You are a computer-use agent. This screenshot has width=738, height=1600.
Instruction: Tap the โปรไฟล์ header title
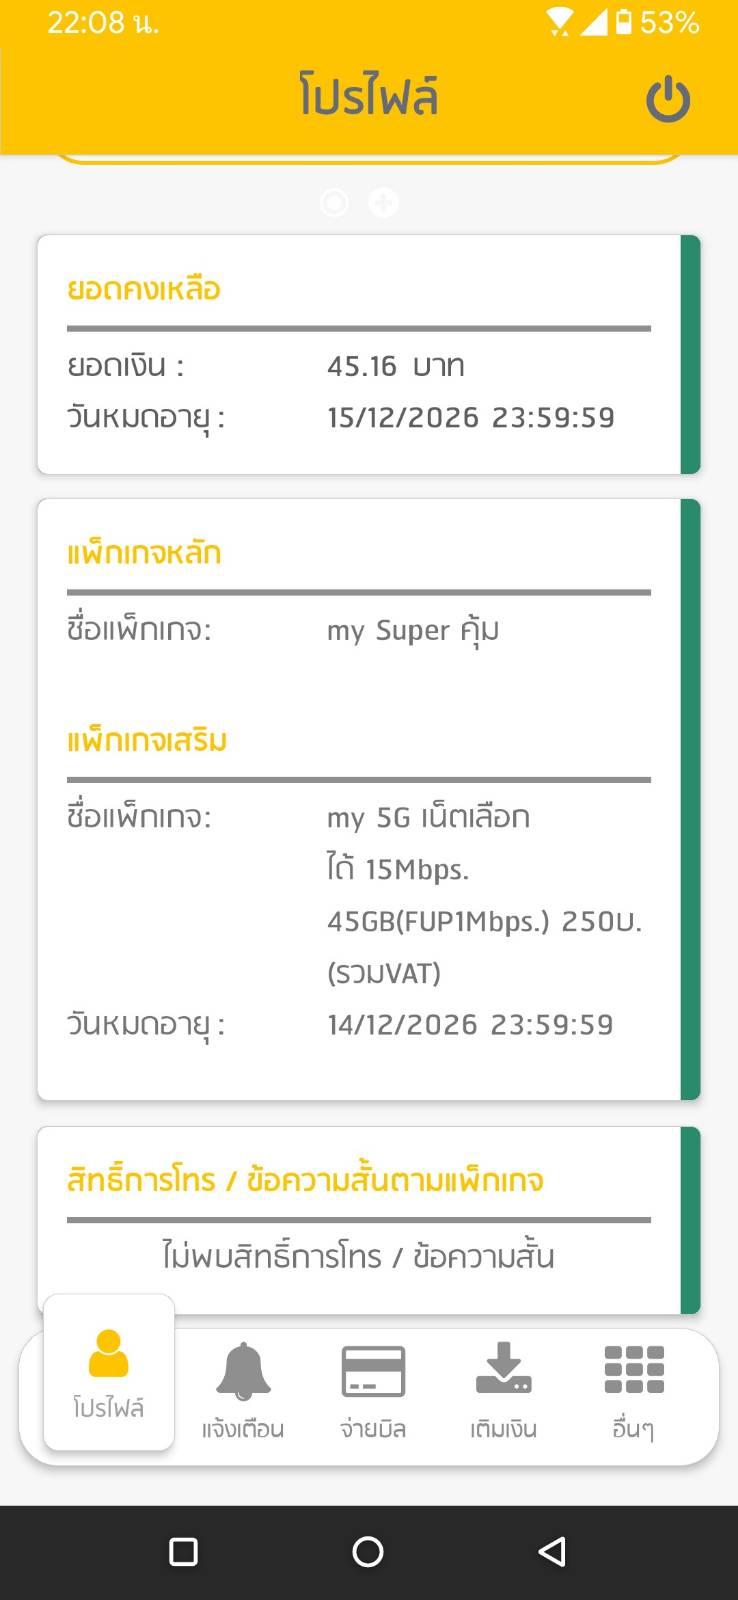coord(368,98)
